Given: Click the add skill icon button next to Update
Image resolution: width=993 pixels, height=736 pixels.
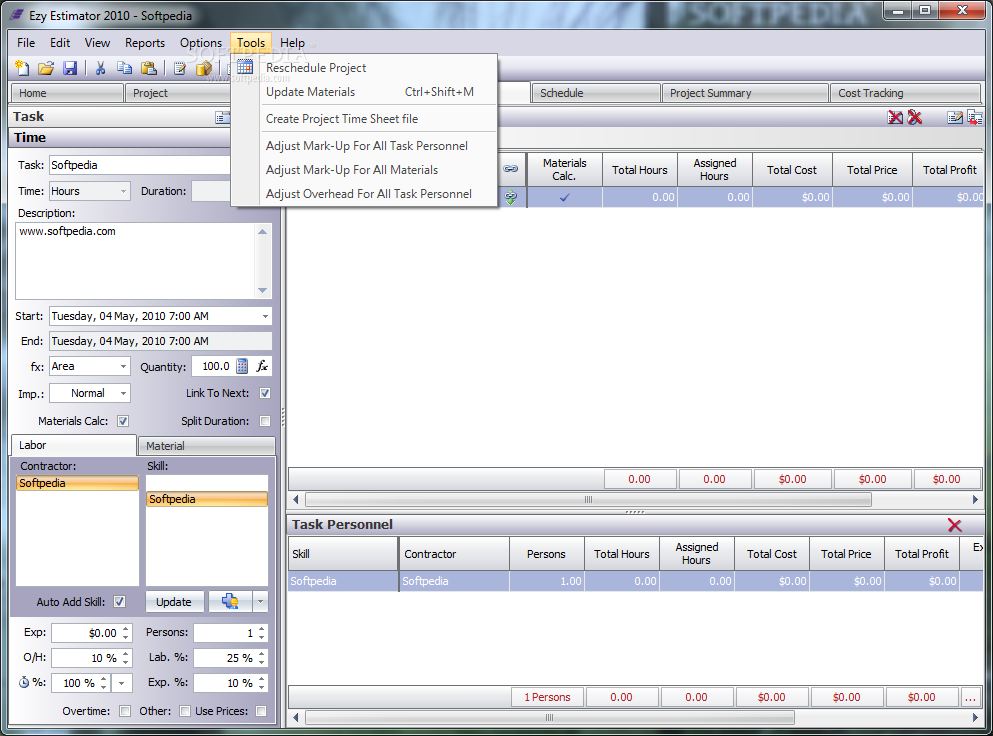Looking at the screenshot, I should coord(230,602).
